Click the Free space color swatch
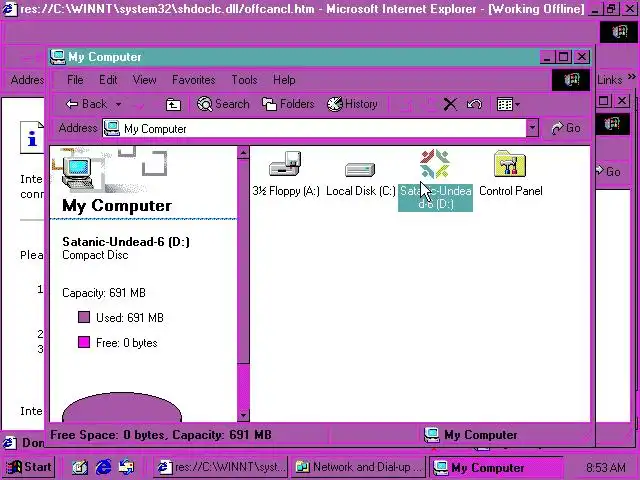Image resolution: width=640 pixels, height=480 pixels. point(84,342)
